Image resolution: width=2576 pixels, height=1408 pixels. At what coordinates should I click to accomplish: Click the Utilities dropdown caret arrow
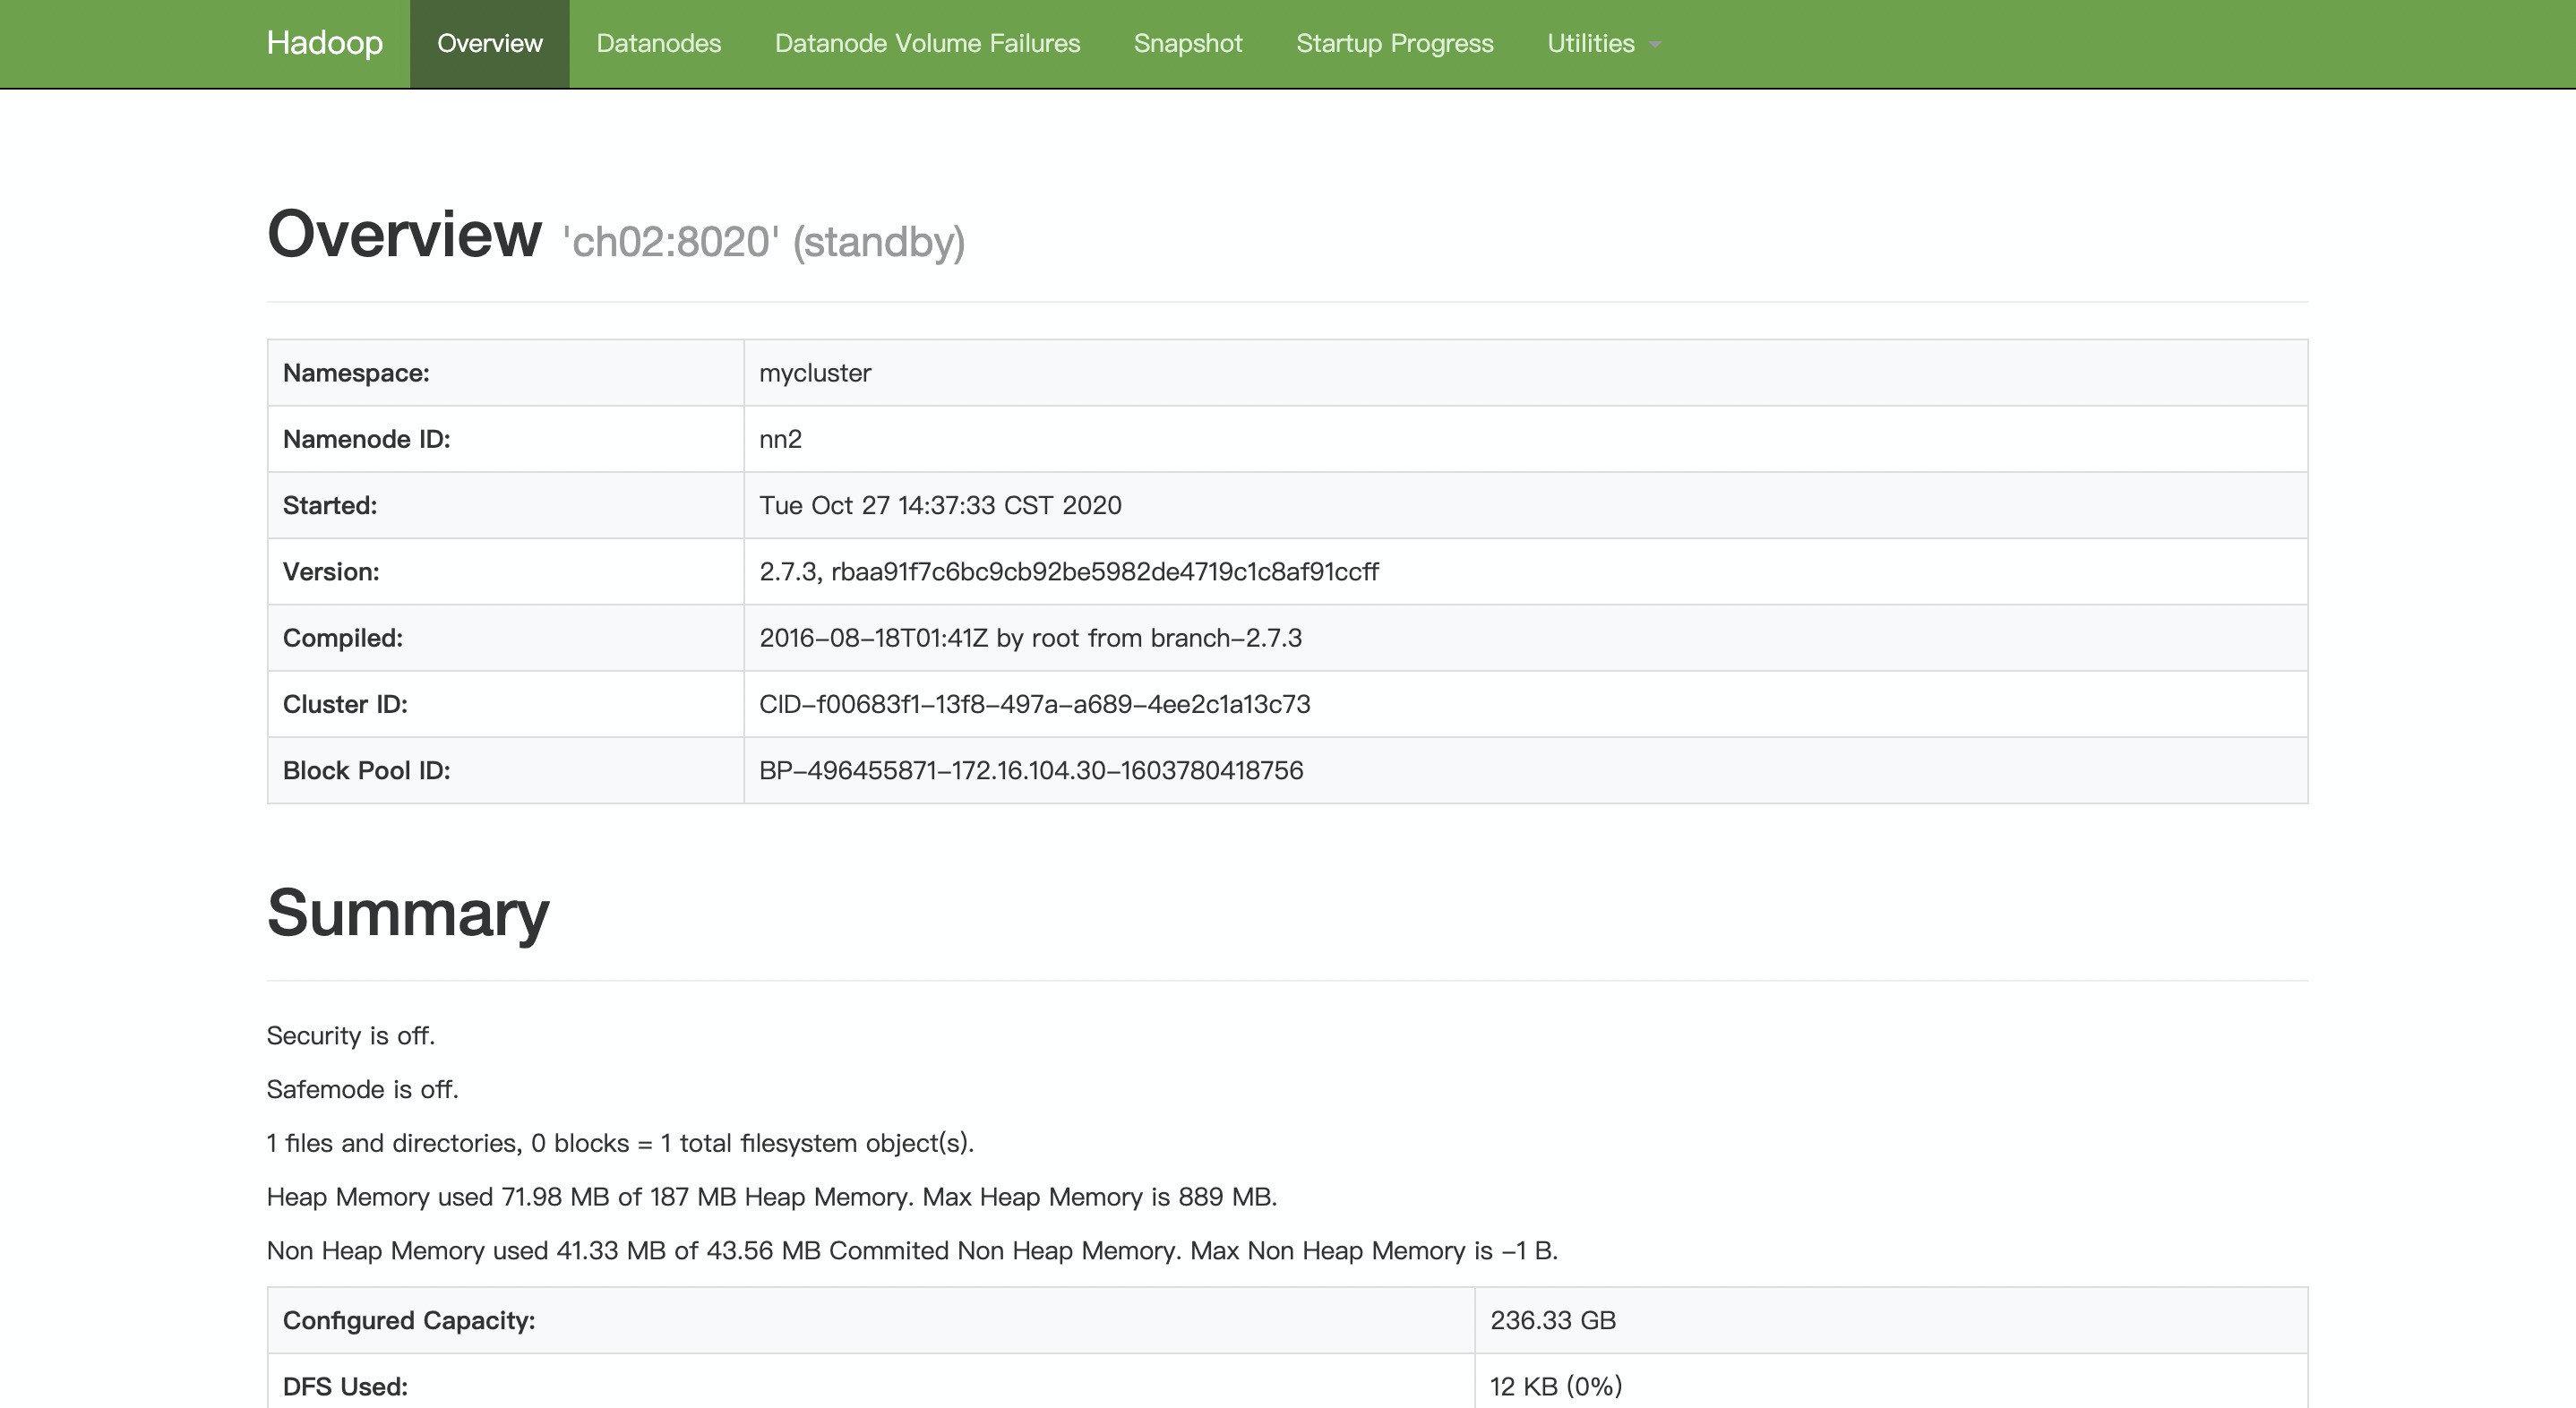(1655, 45)
